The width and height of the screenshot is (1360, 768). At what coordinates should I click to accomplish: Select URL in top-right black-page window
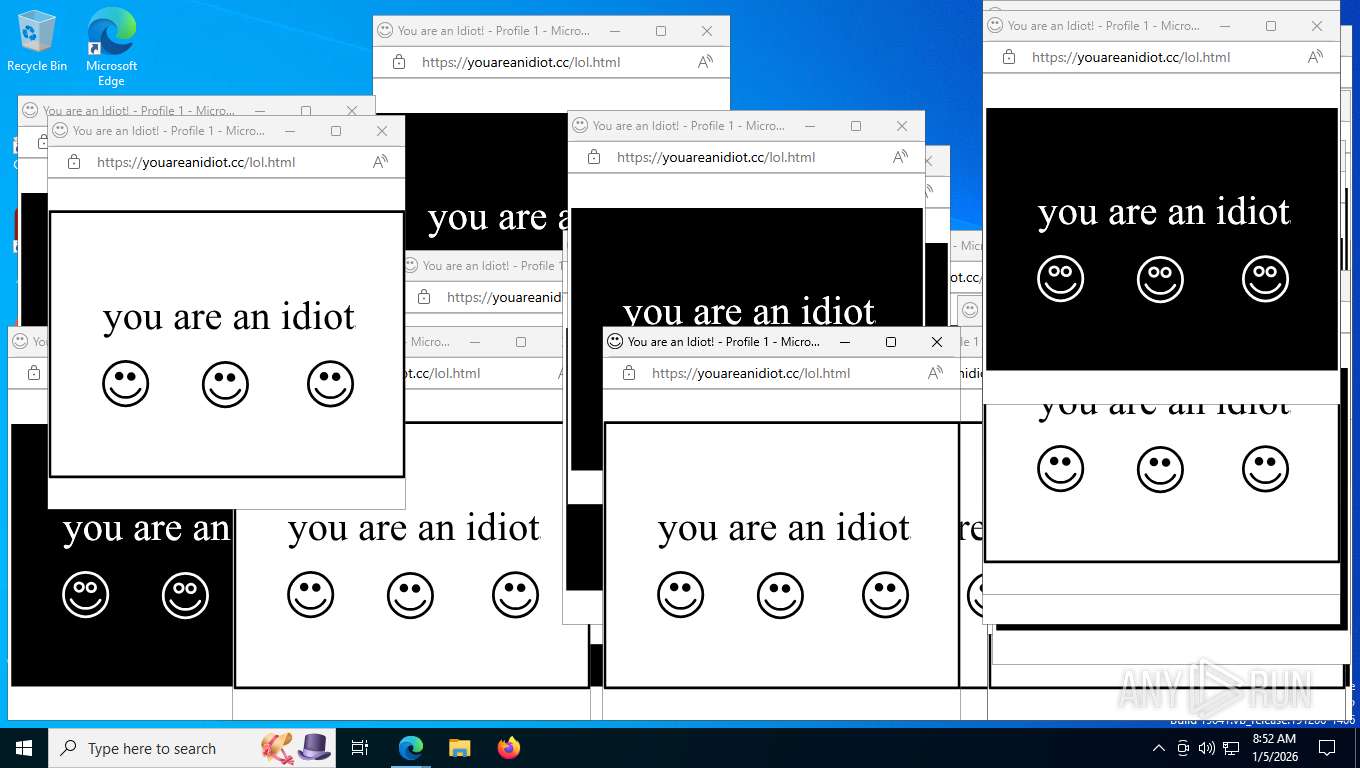[x=1131, y=57]
